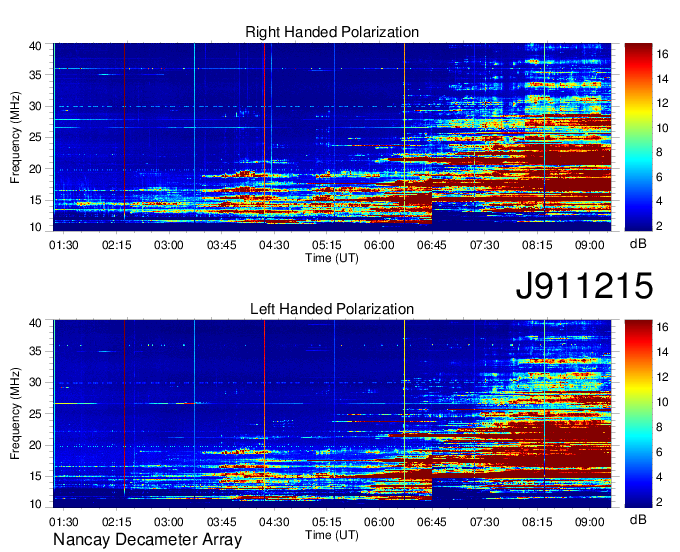Click the "01:30" time tick on the bottom plot

(64, 522)
